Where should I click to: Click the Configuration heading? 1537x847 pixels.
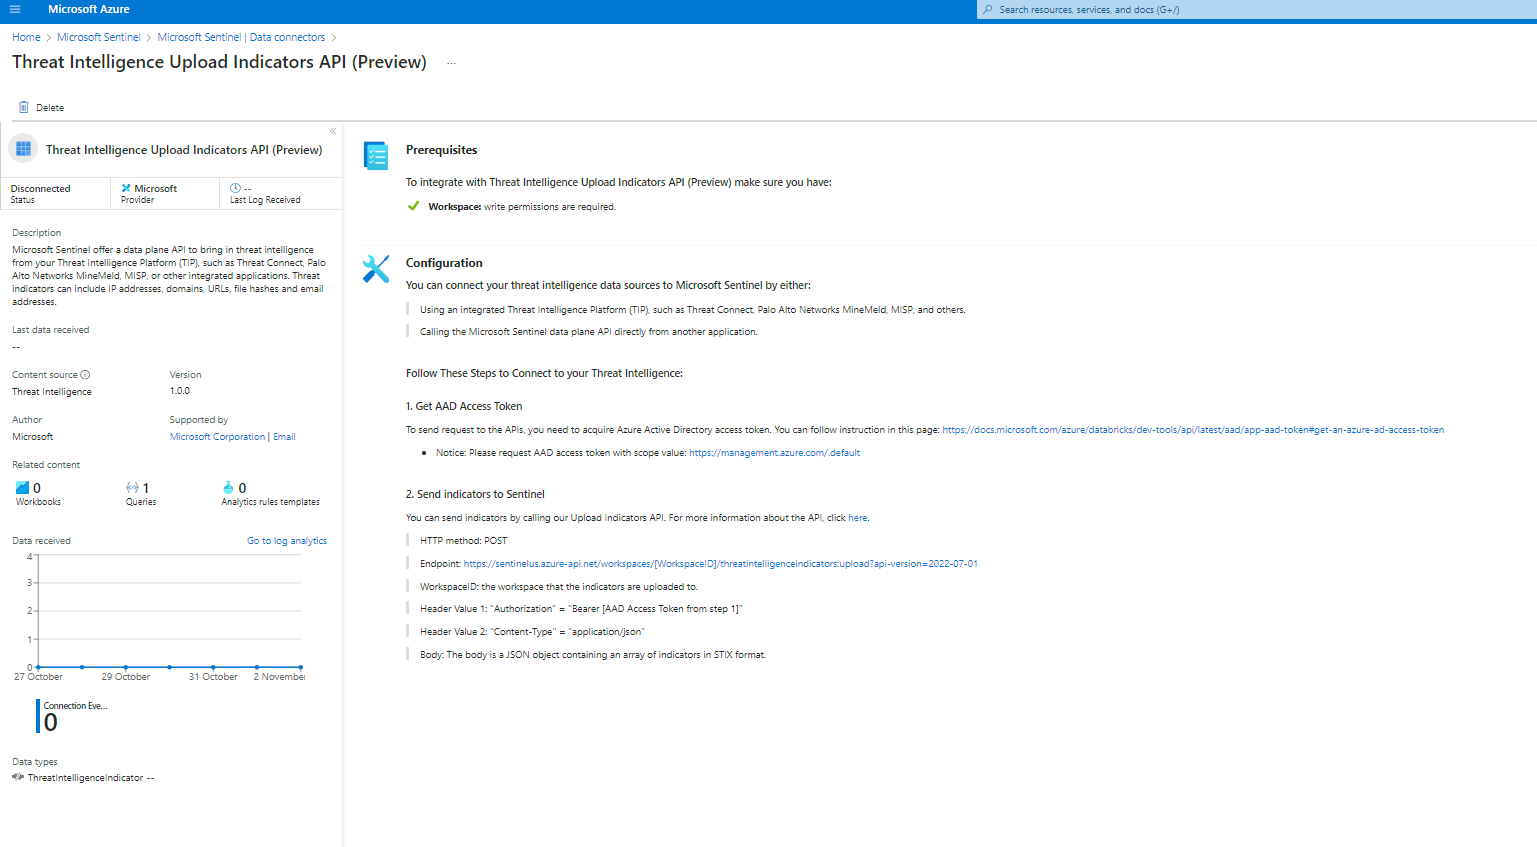coord(444,263)
